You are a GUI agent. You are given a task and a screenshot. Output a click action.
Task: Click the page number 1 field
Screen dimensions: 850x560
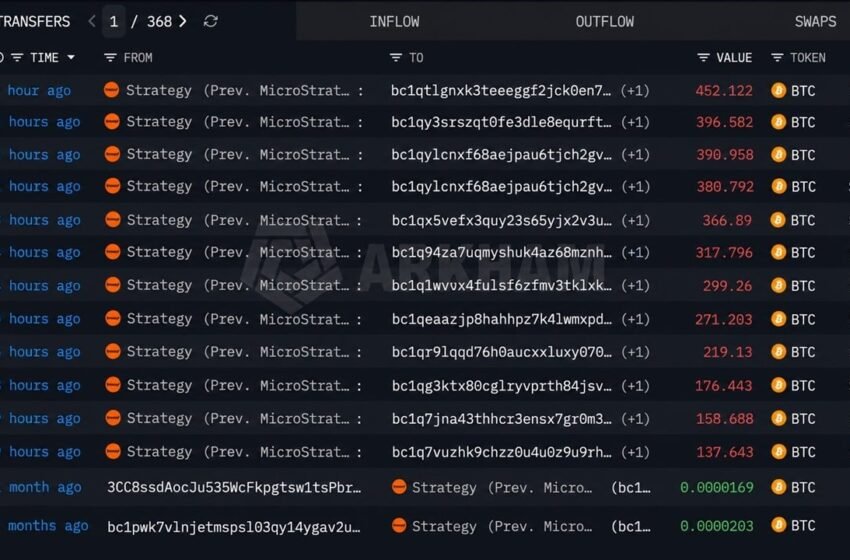[x=113, y=22]
